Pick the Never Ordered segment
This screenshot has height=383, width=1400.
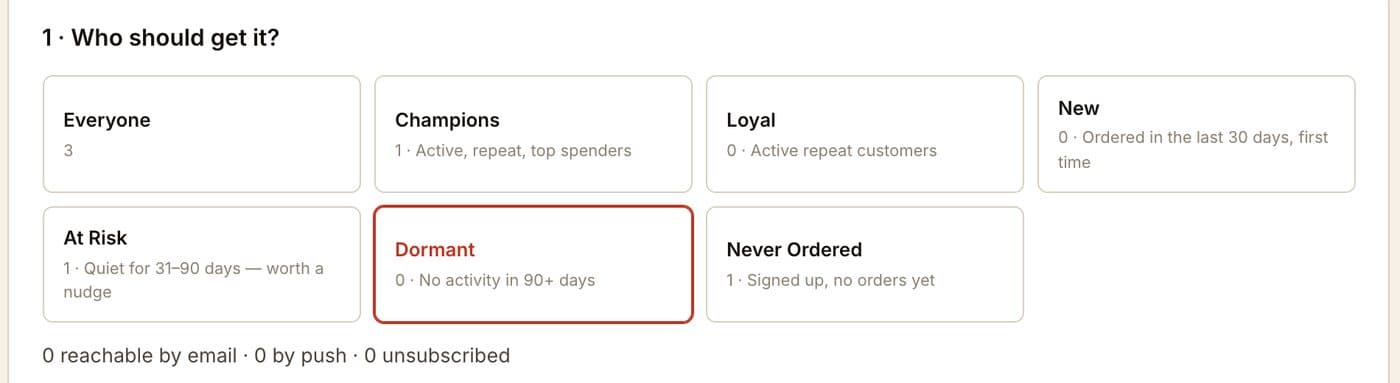(x=865, y=264)
